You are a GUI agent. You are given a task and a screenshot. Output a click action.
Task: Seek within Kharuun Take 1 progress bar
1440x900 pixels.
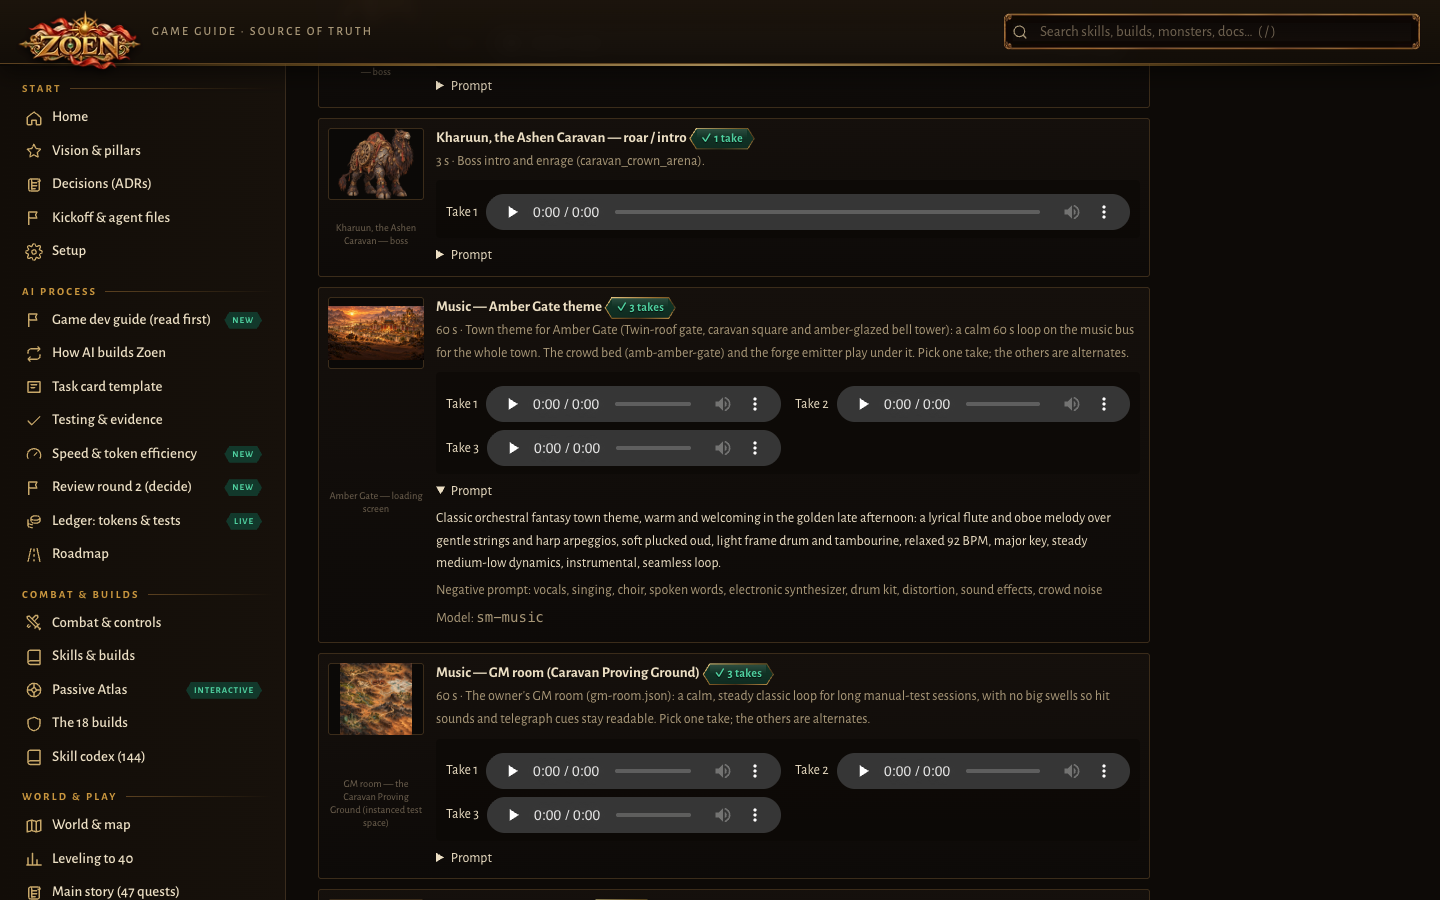tap(827, 212)
